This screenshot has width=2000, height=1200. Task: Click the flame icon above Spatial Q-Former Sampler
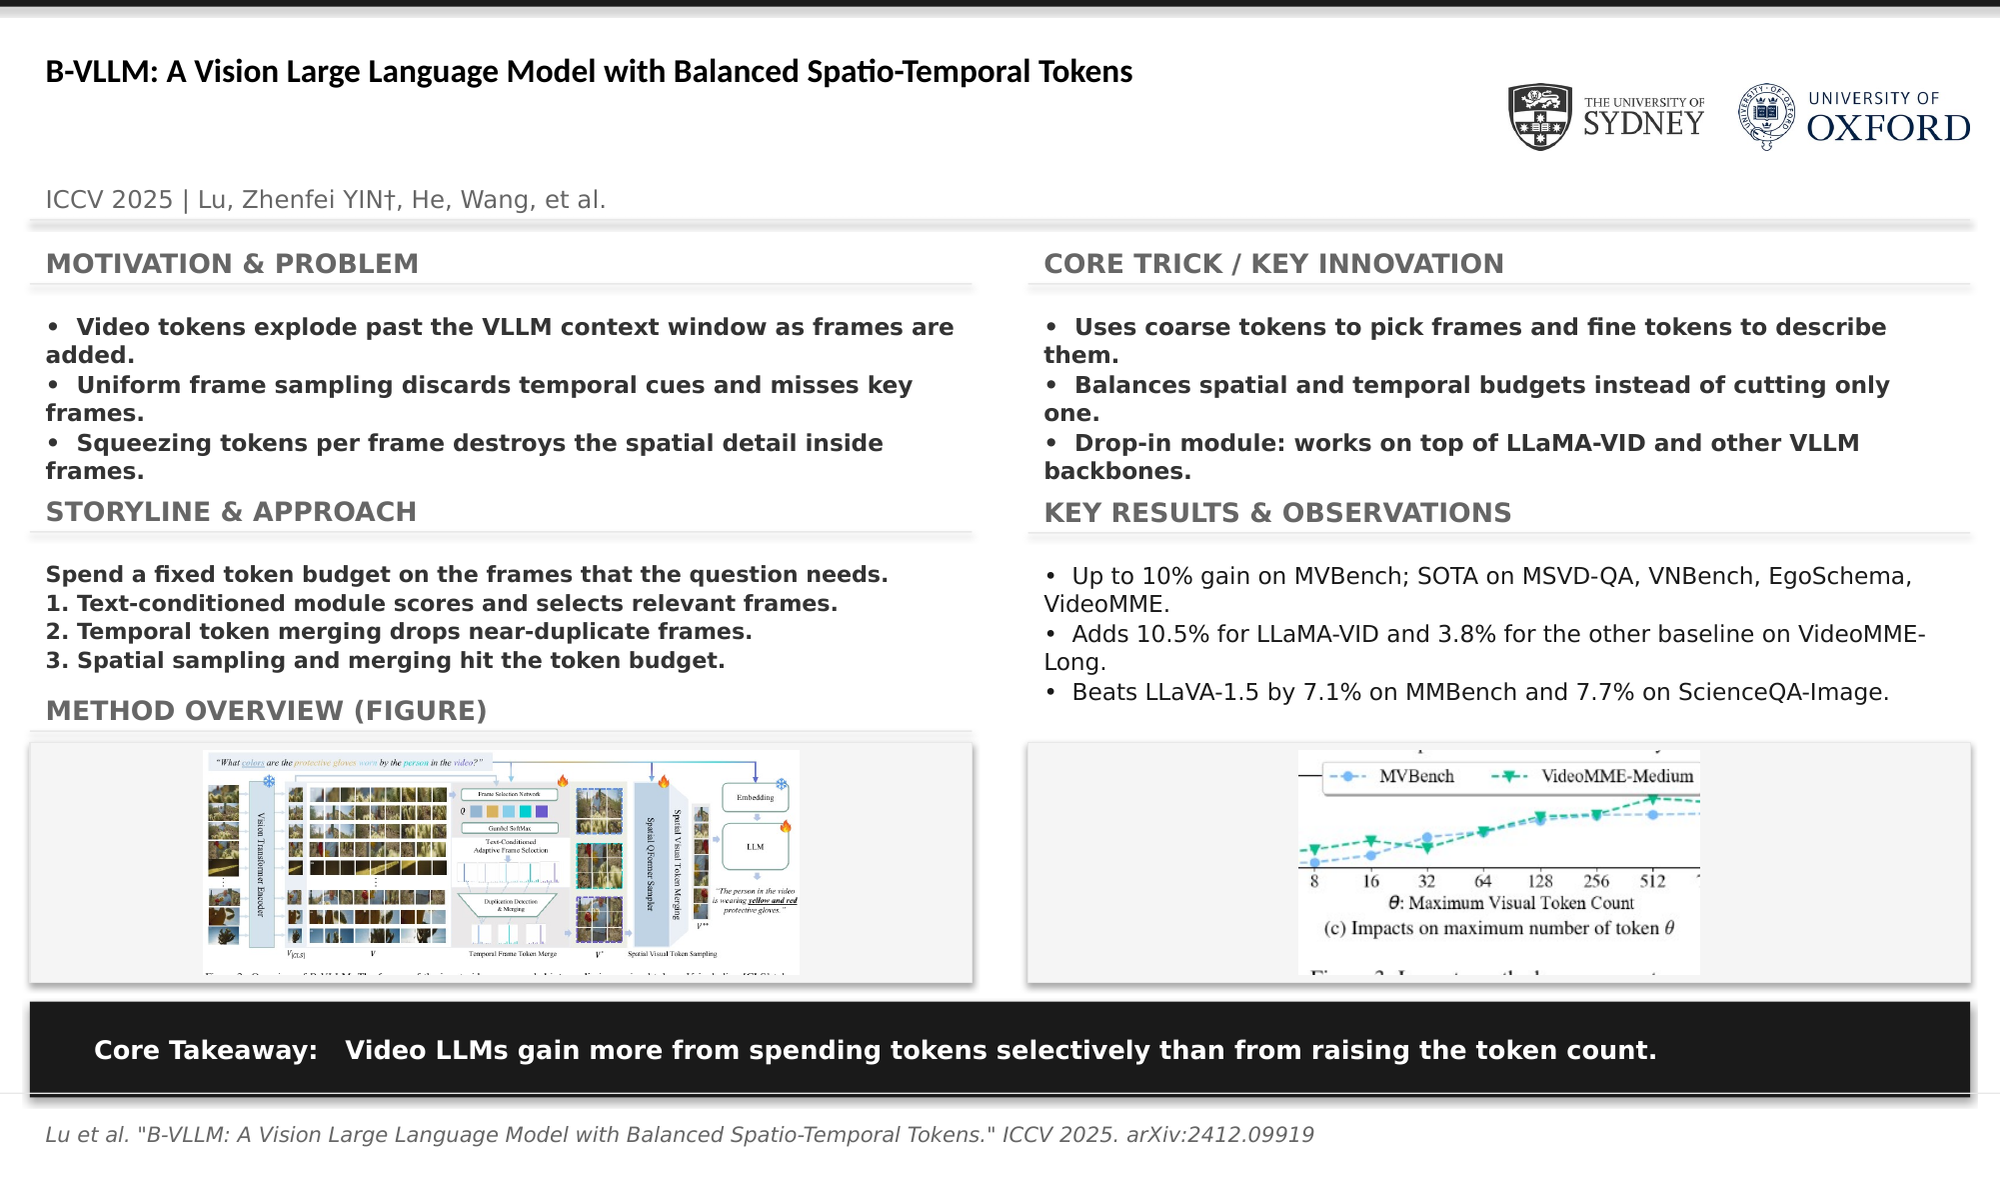(x=663, y=780)
